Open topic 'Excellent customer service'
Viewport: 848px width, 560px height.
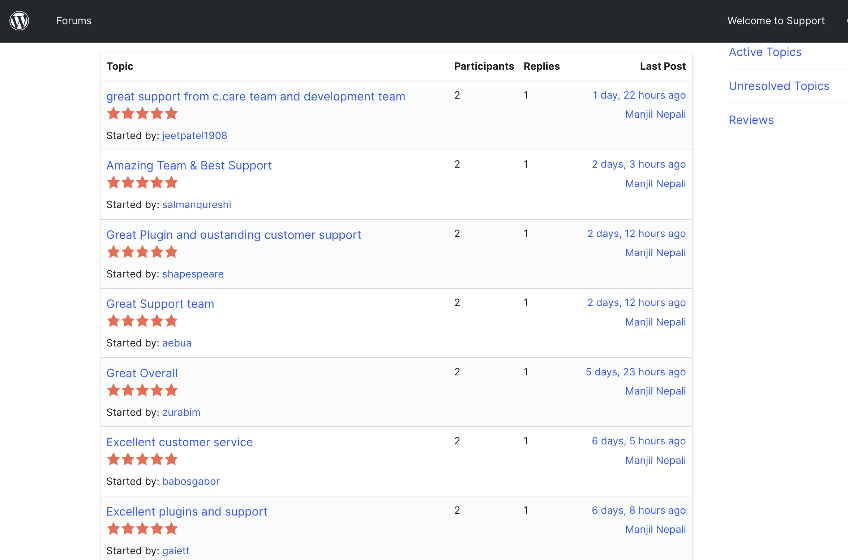pos(180,442)
